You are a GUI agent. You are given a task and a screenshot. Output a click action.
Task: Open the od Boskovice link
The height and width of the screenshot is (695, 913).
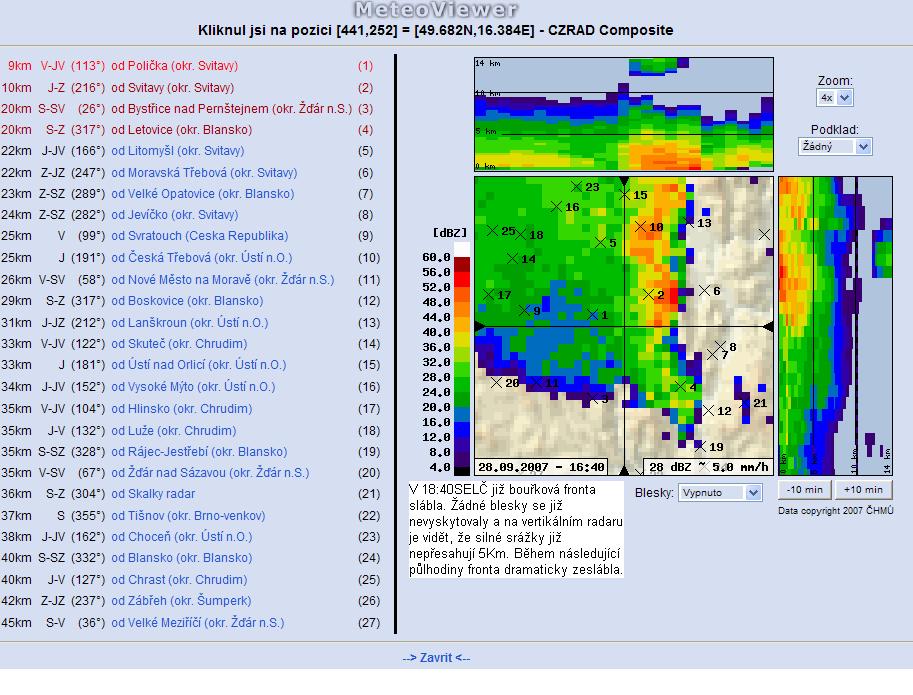[x=187, y=301]
